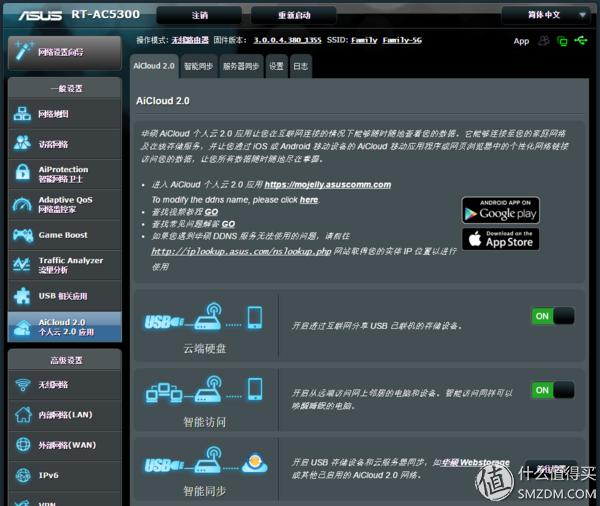Switch to the 日志 tab
This screenshot has width=600, height=506.
click(x=301, y=67)
